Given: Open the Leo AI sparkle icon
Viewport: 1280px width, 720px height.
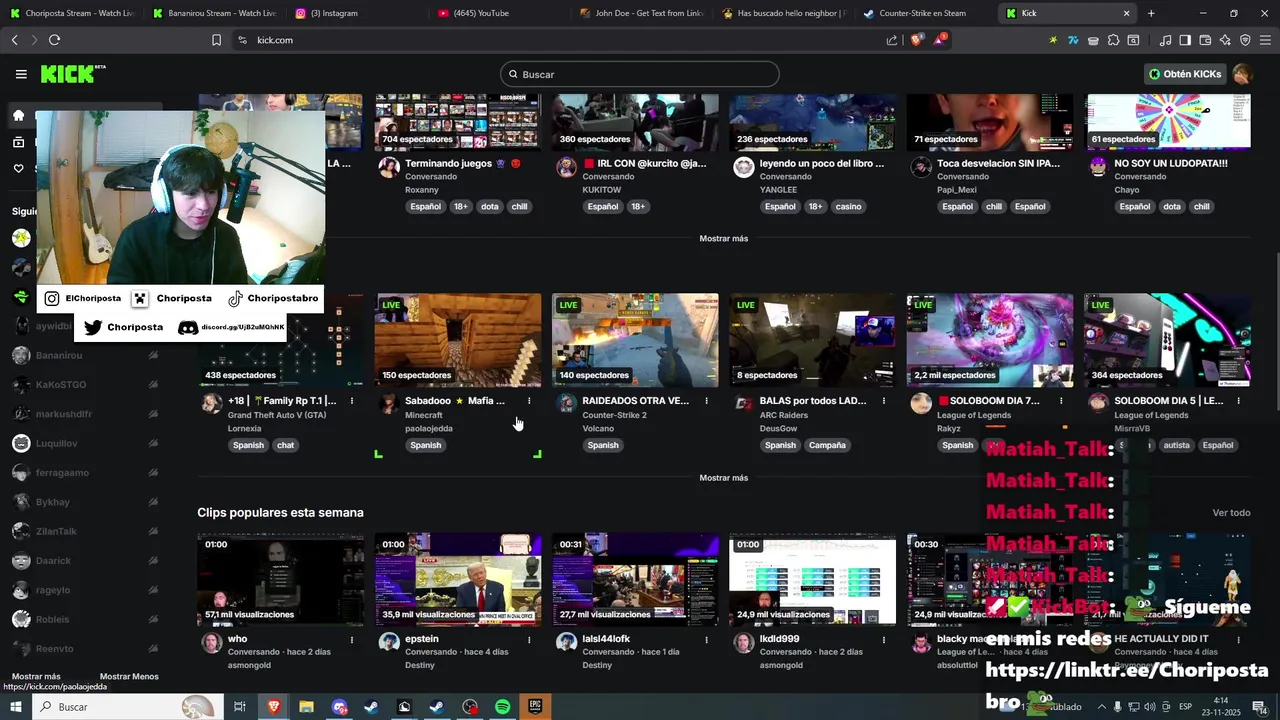Looking at the screenshot, I should tap(1225, 40).
